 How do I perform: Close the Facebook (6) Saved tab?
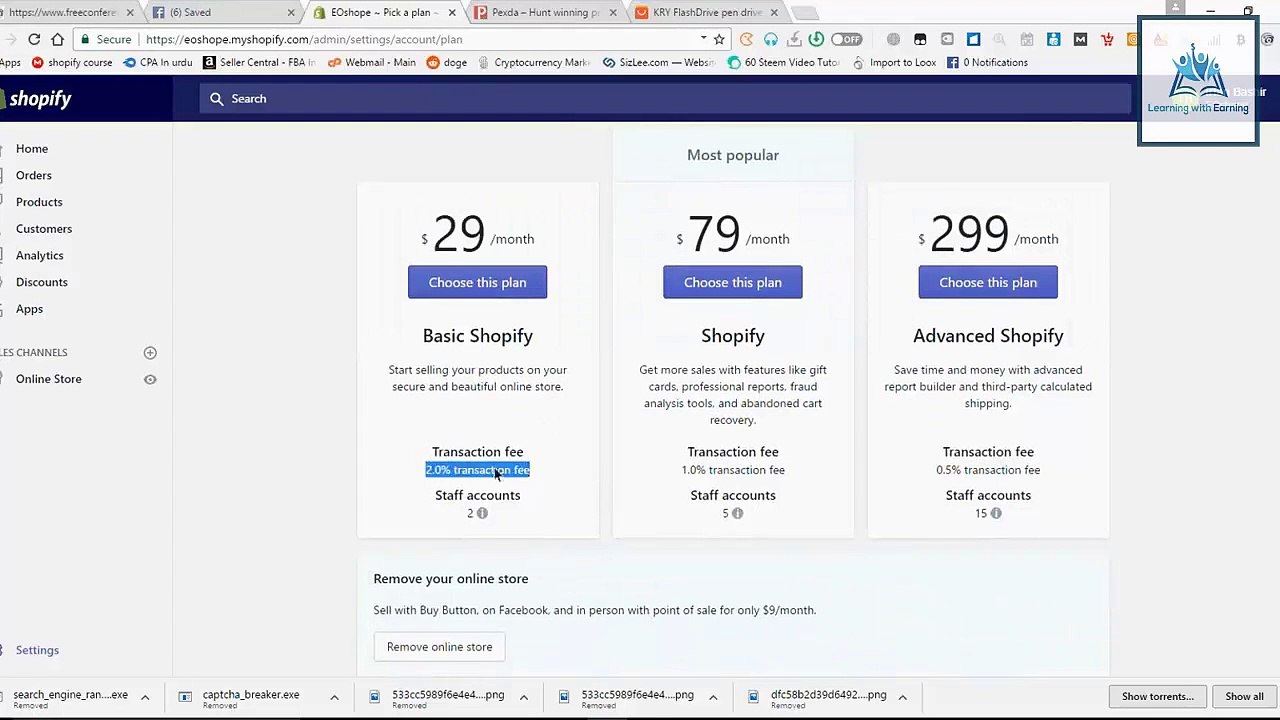(291, 13)
